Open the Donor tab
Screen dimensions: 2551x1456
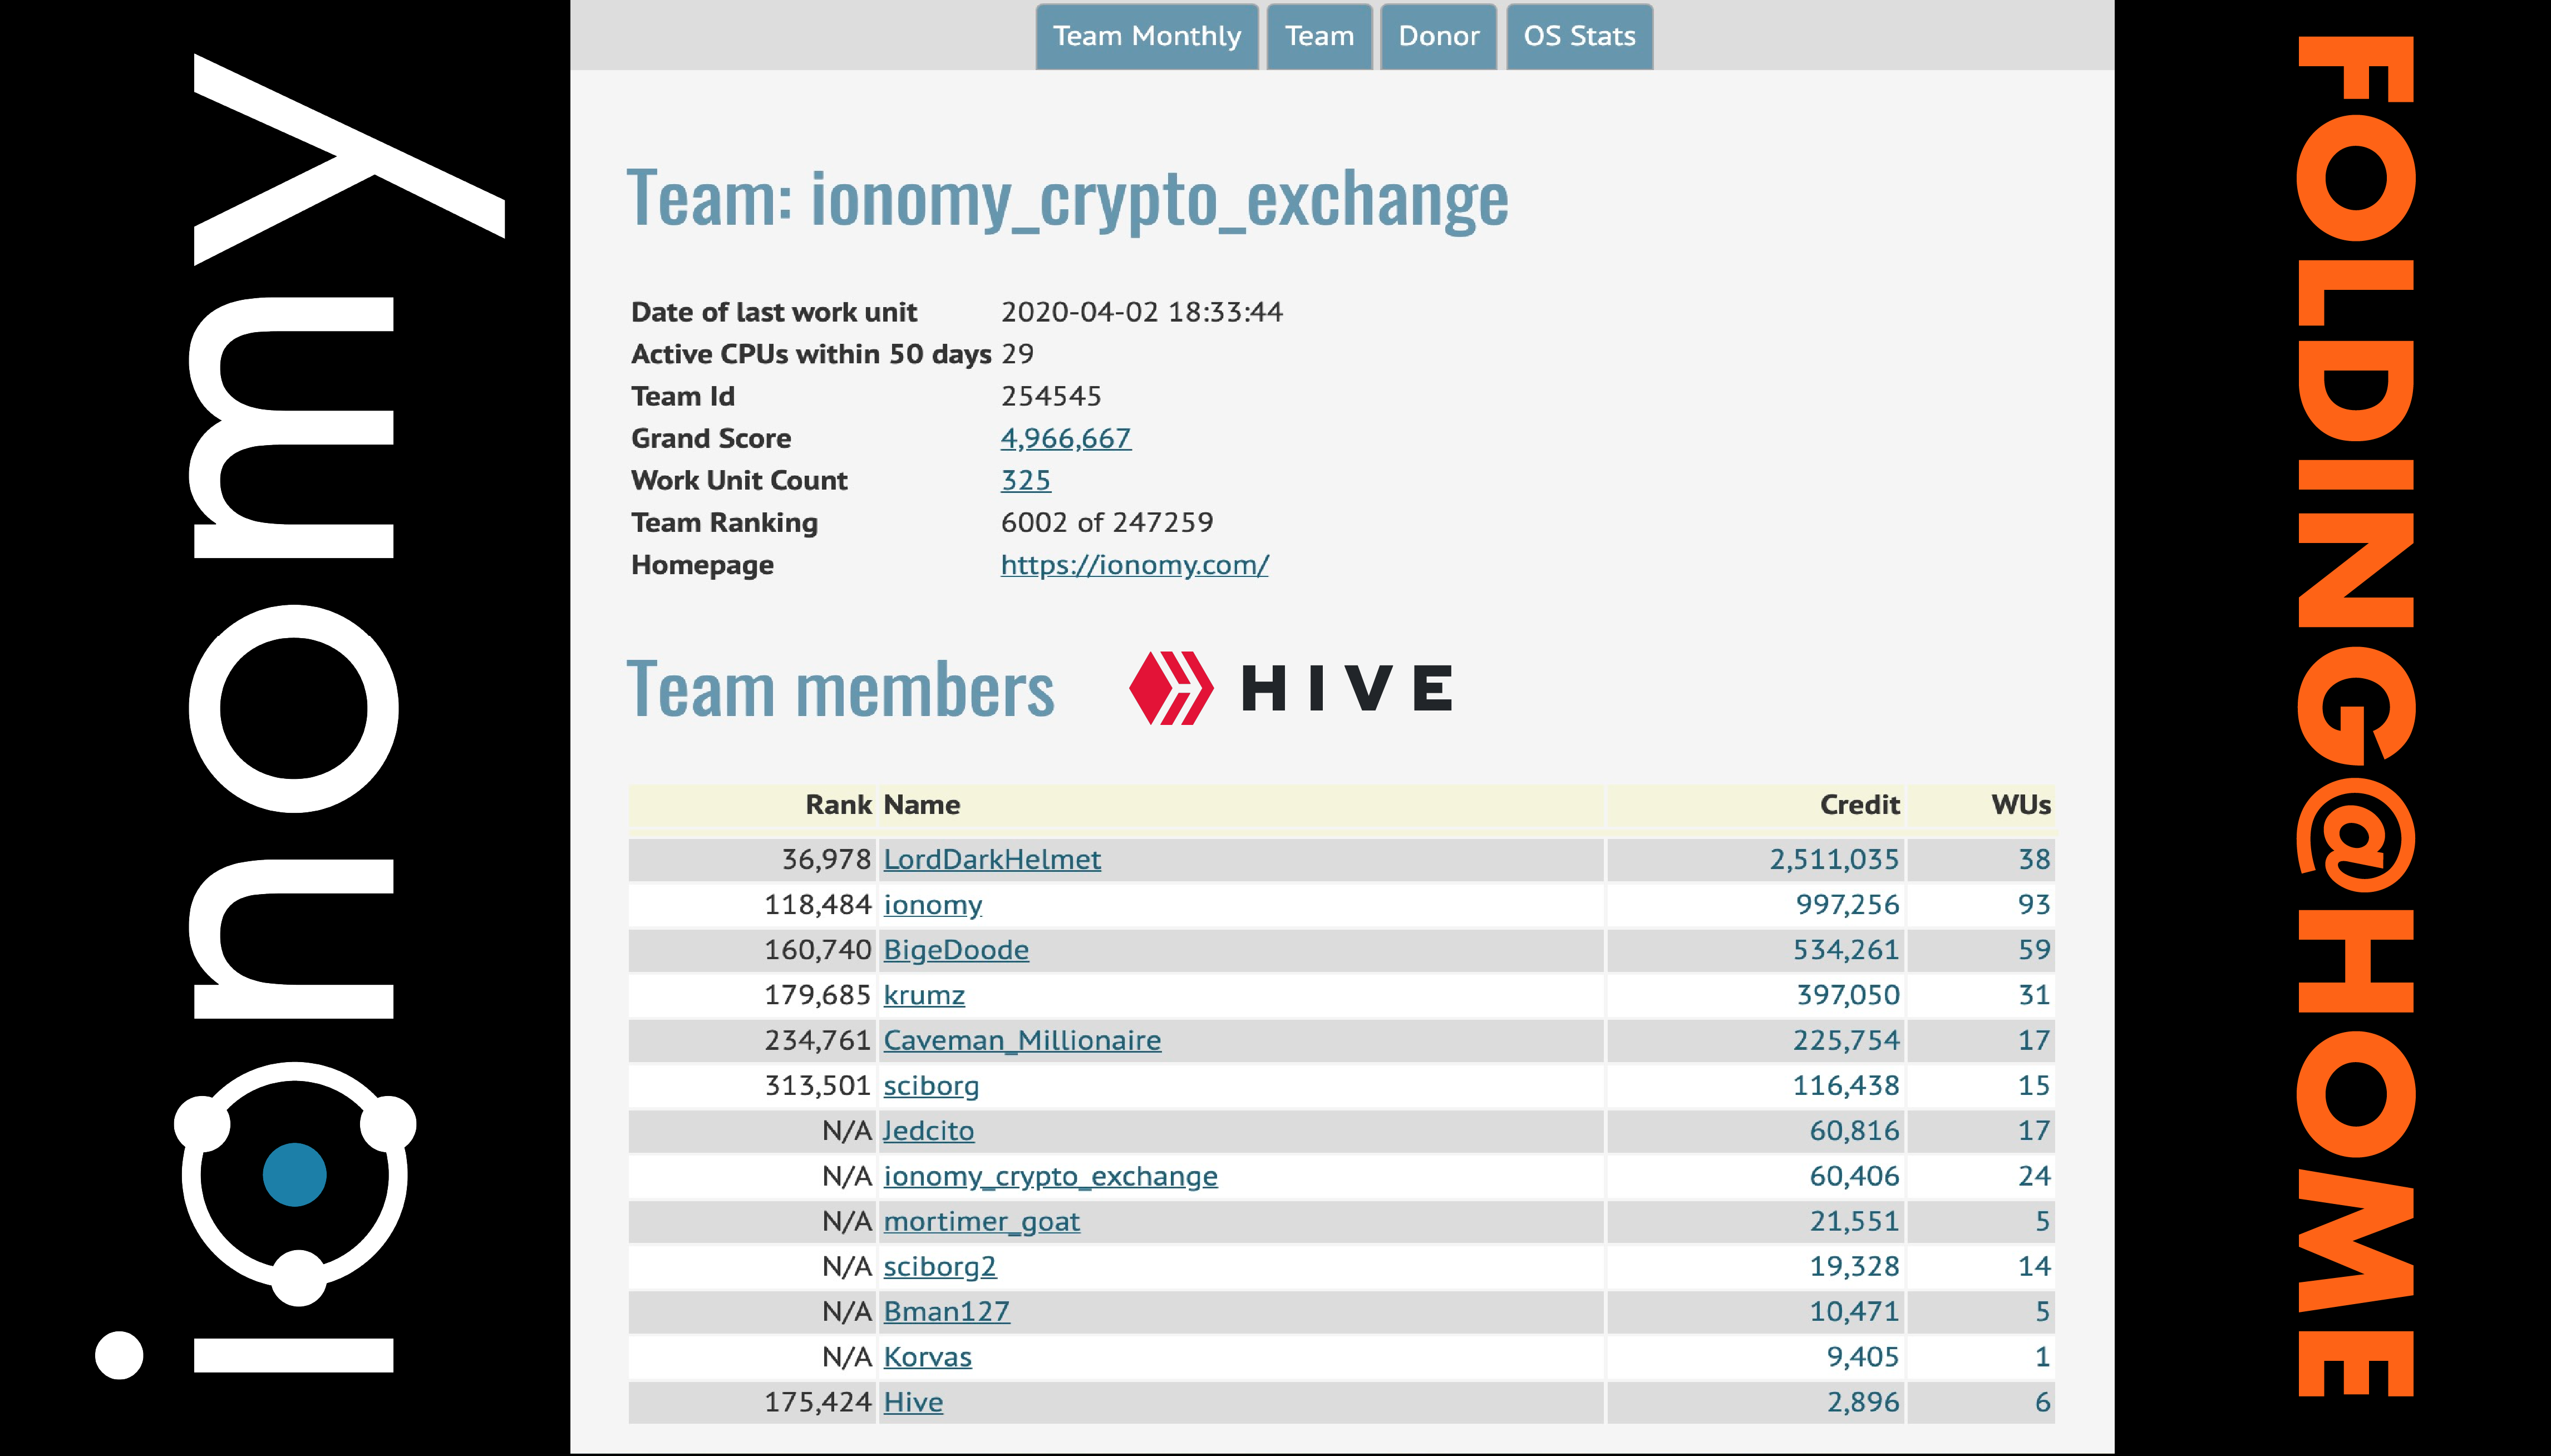point(1438,37)
